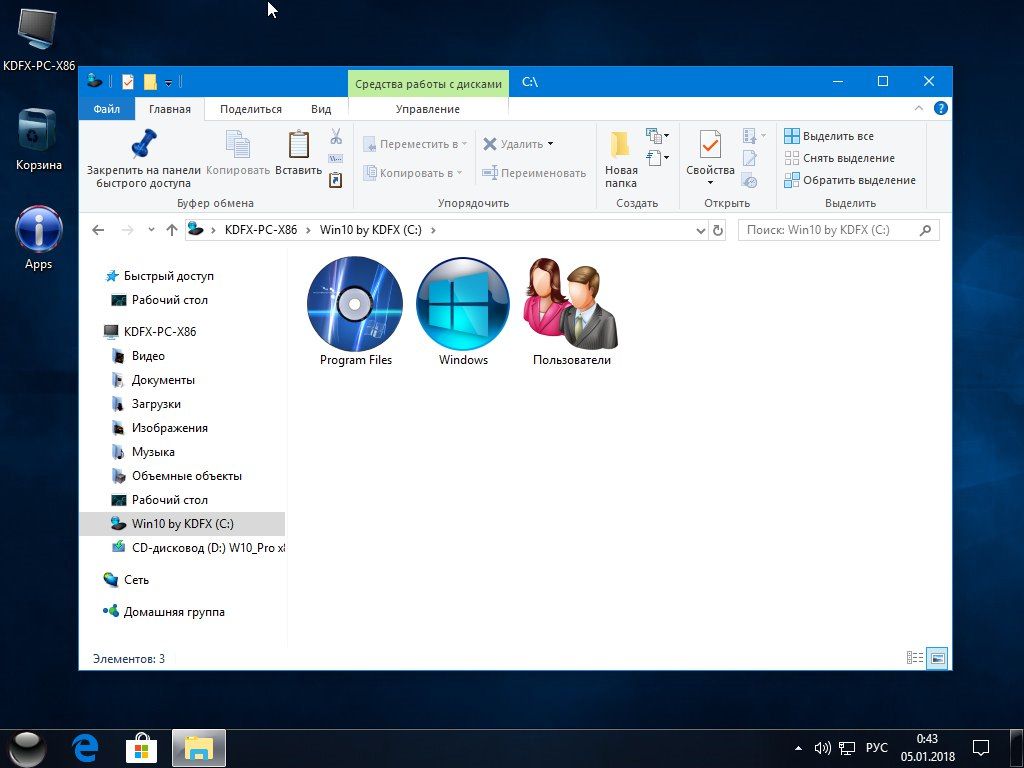Open the Microsoft Store taskbar icon
Image resolution: width=1024 pixels, height=768 pixels.
click(x=142, y=747)
